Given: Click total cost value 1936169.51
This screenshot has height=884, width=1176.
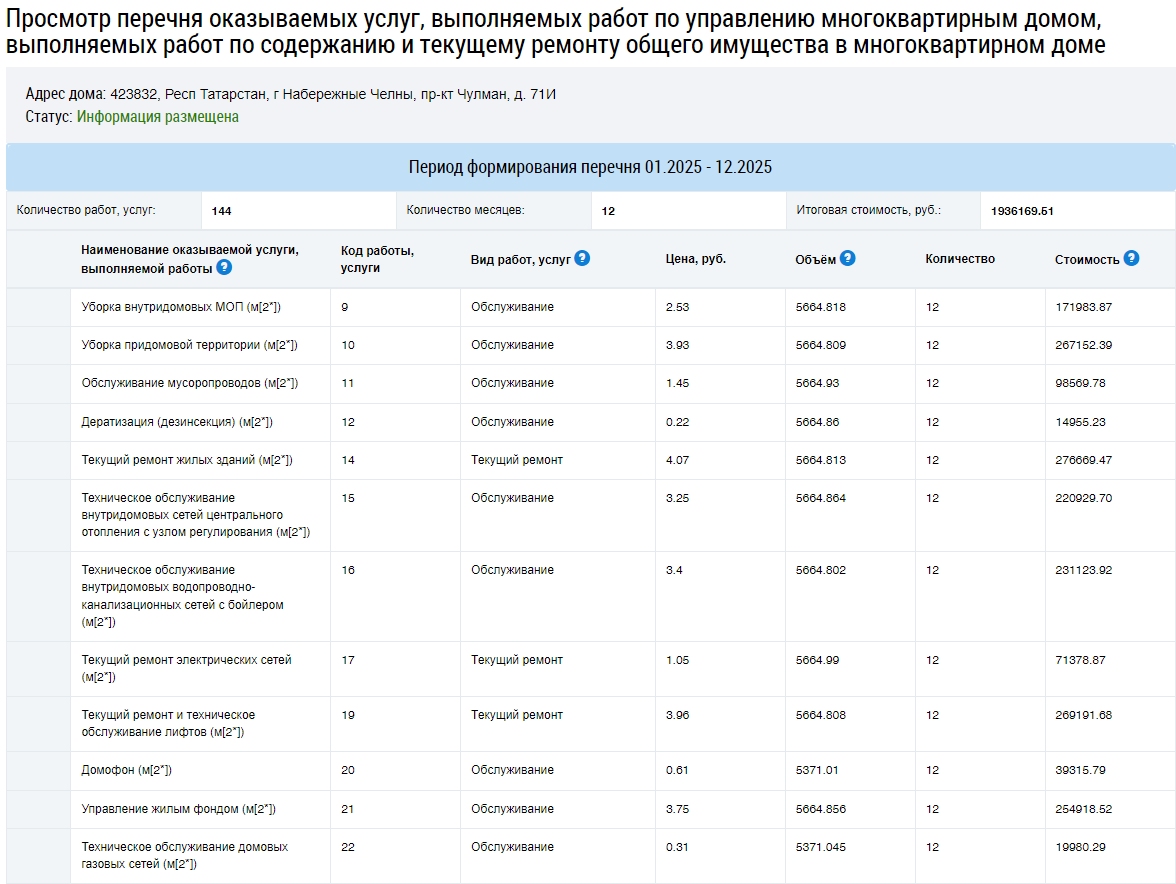Looking at the screenshot, I should (x=1022, y=211).
